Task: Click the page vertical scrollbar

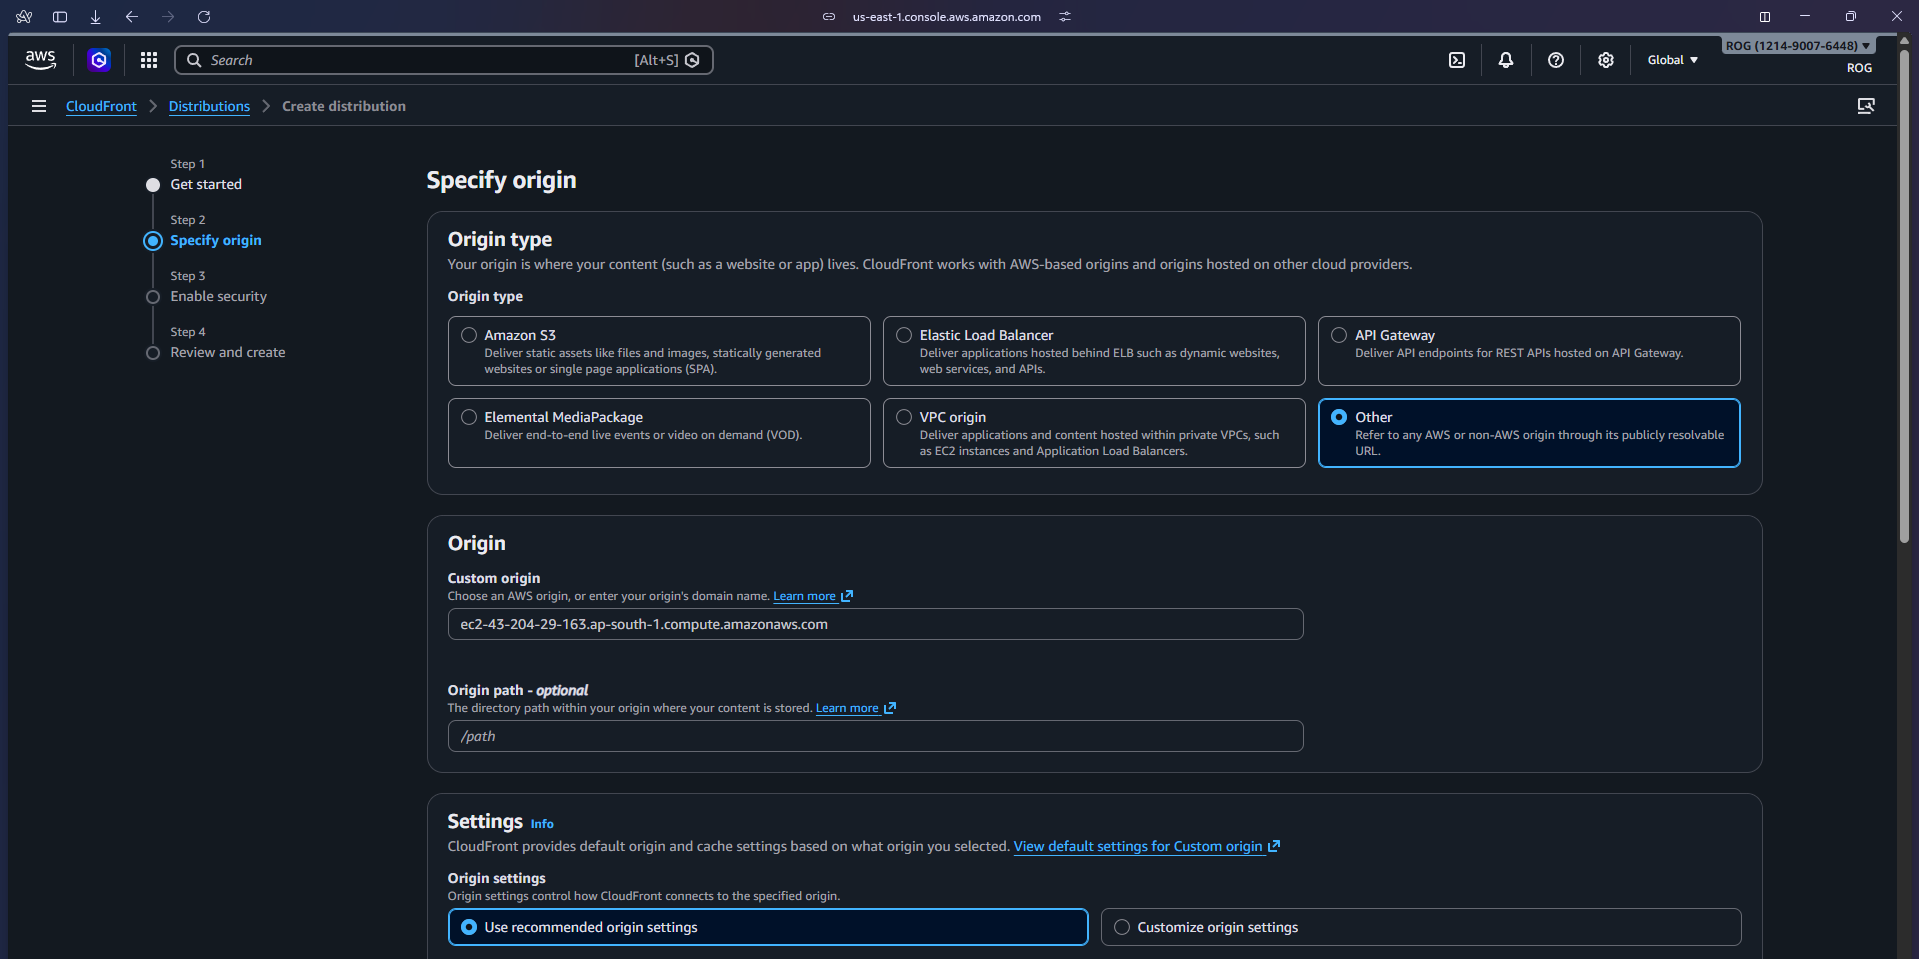Action: click(1904, 300)
